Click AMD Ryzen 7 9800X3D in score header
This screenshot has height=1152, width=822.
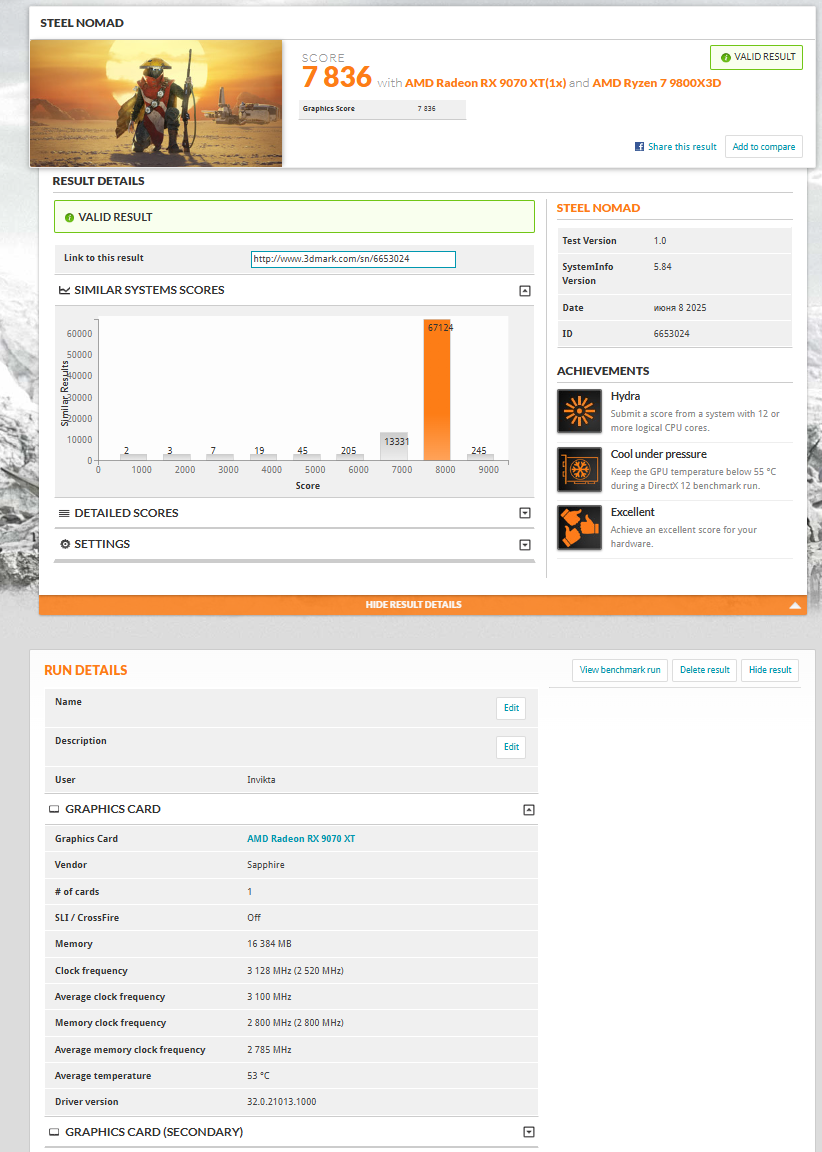[x=657, y=83]
